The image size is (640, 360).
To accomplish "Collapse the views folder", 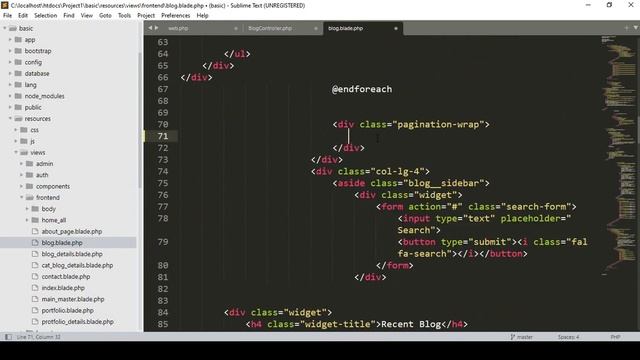I will click(16, 152).
